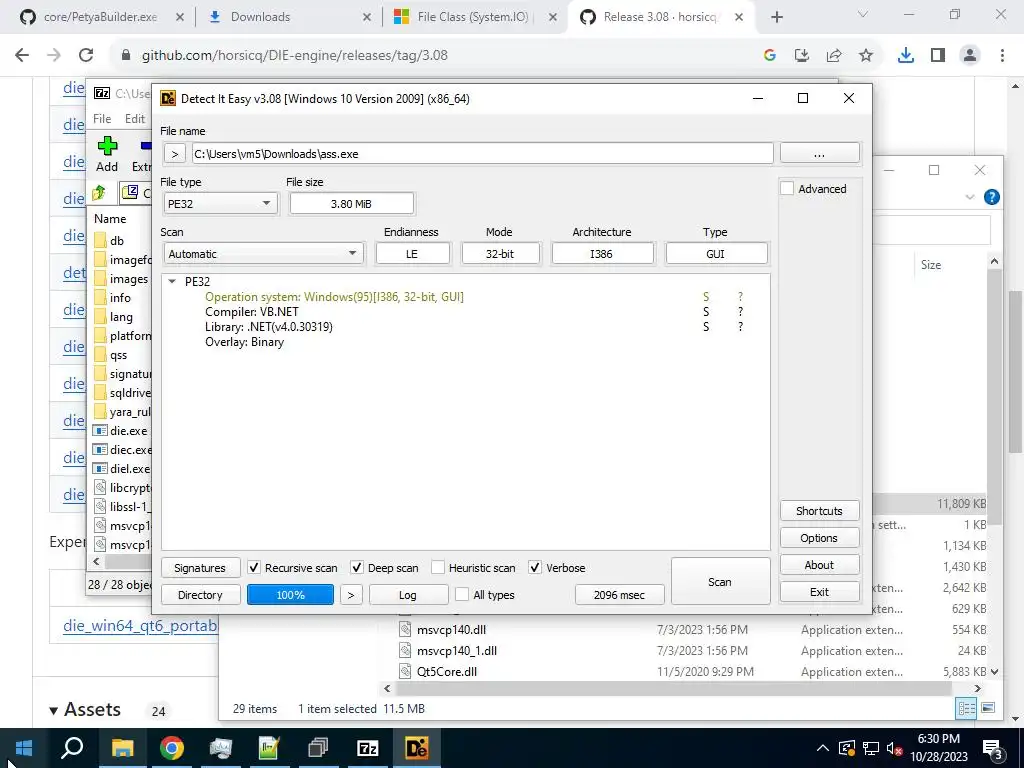Open the Scan mode Automatic dropdown
Image resolution: width=1024 pixels, height=768 pixels.
click(x=263, y=253)
